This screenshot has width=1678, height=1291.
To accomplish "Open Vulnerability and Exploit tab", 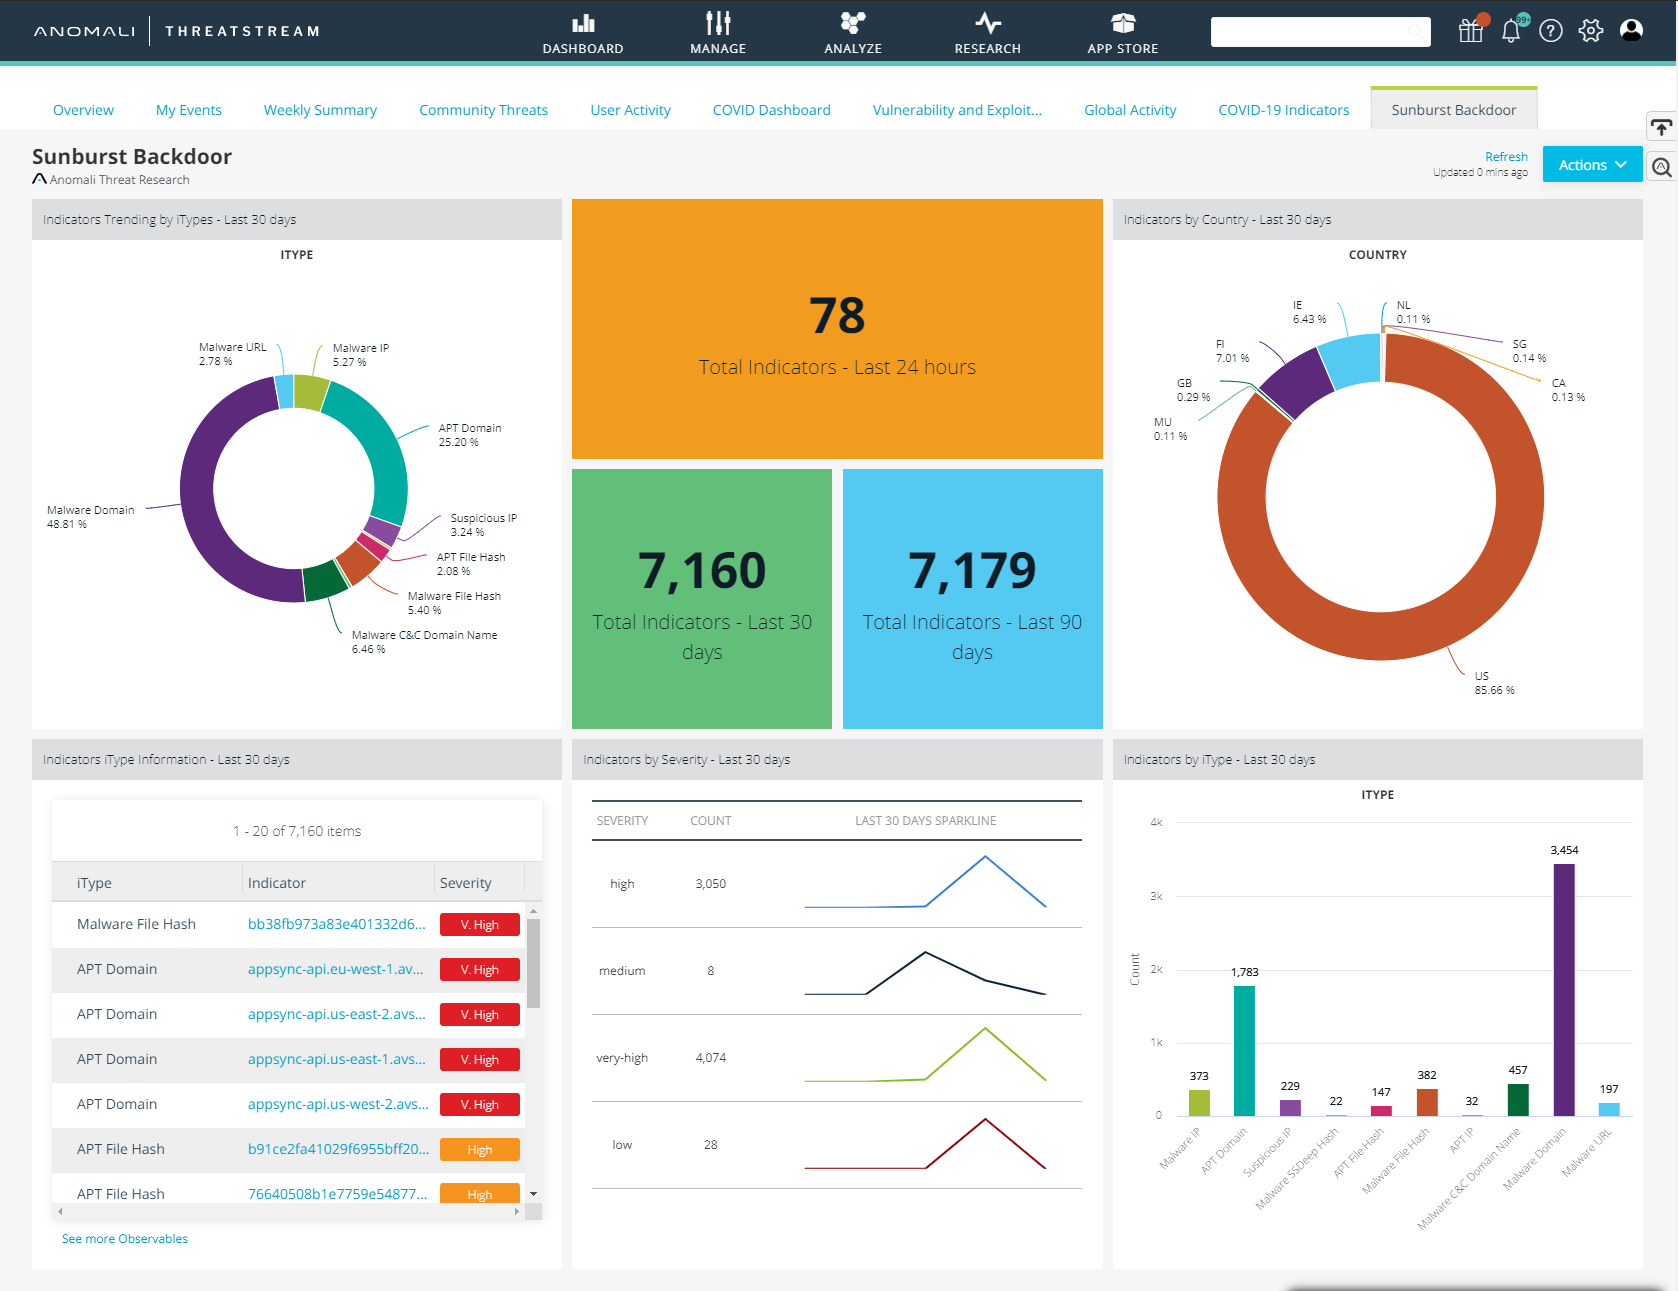I will pos(957,110).
